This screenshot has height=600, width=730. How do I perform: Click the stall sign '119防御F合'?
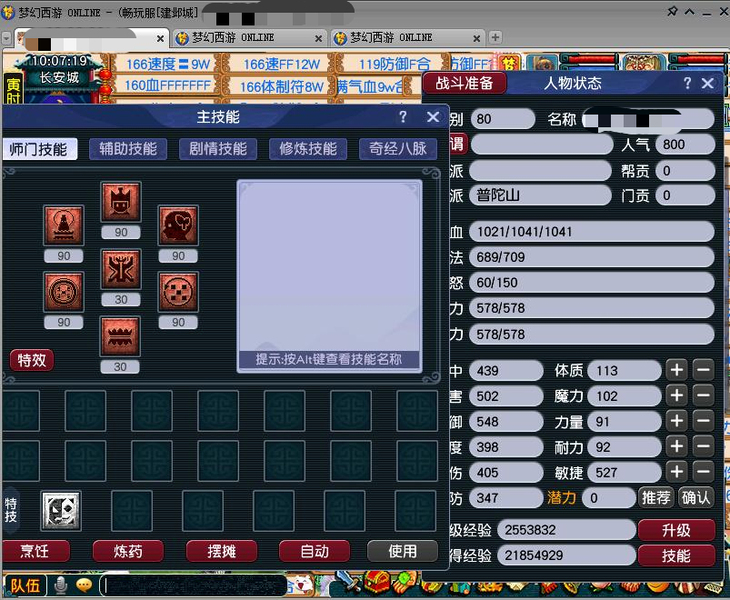click(x=395, y=64)
